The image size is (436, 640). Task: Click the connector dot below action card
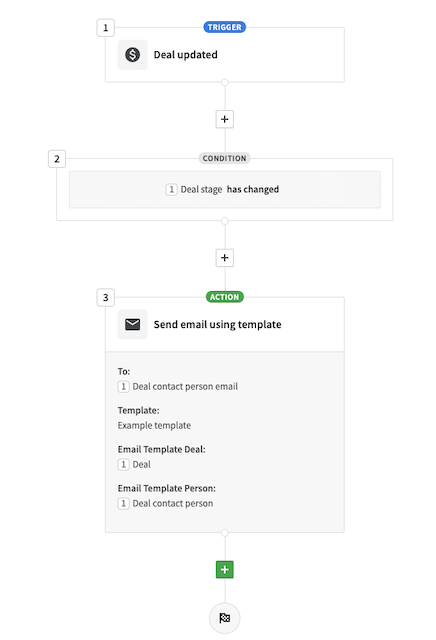click(x=225, y=533)
